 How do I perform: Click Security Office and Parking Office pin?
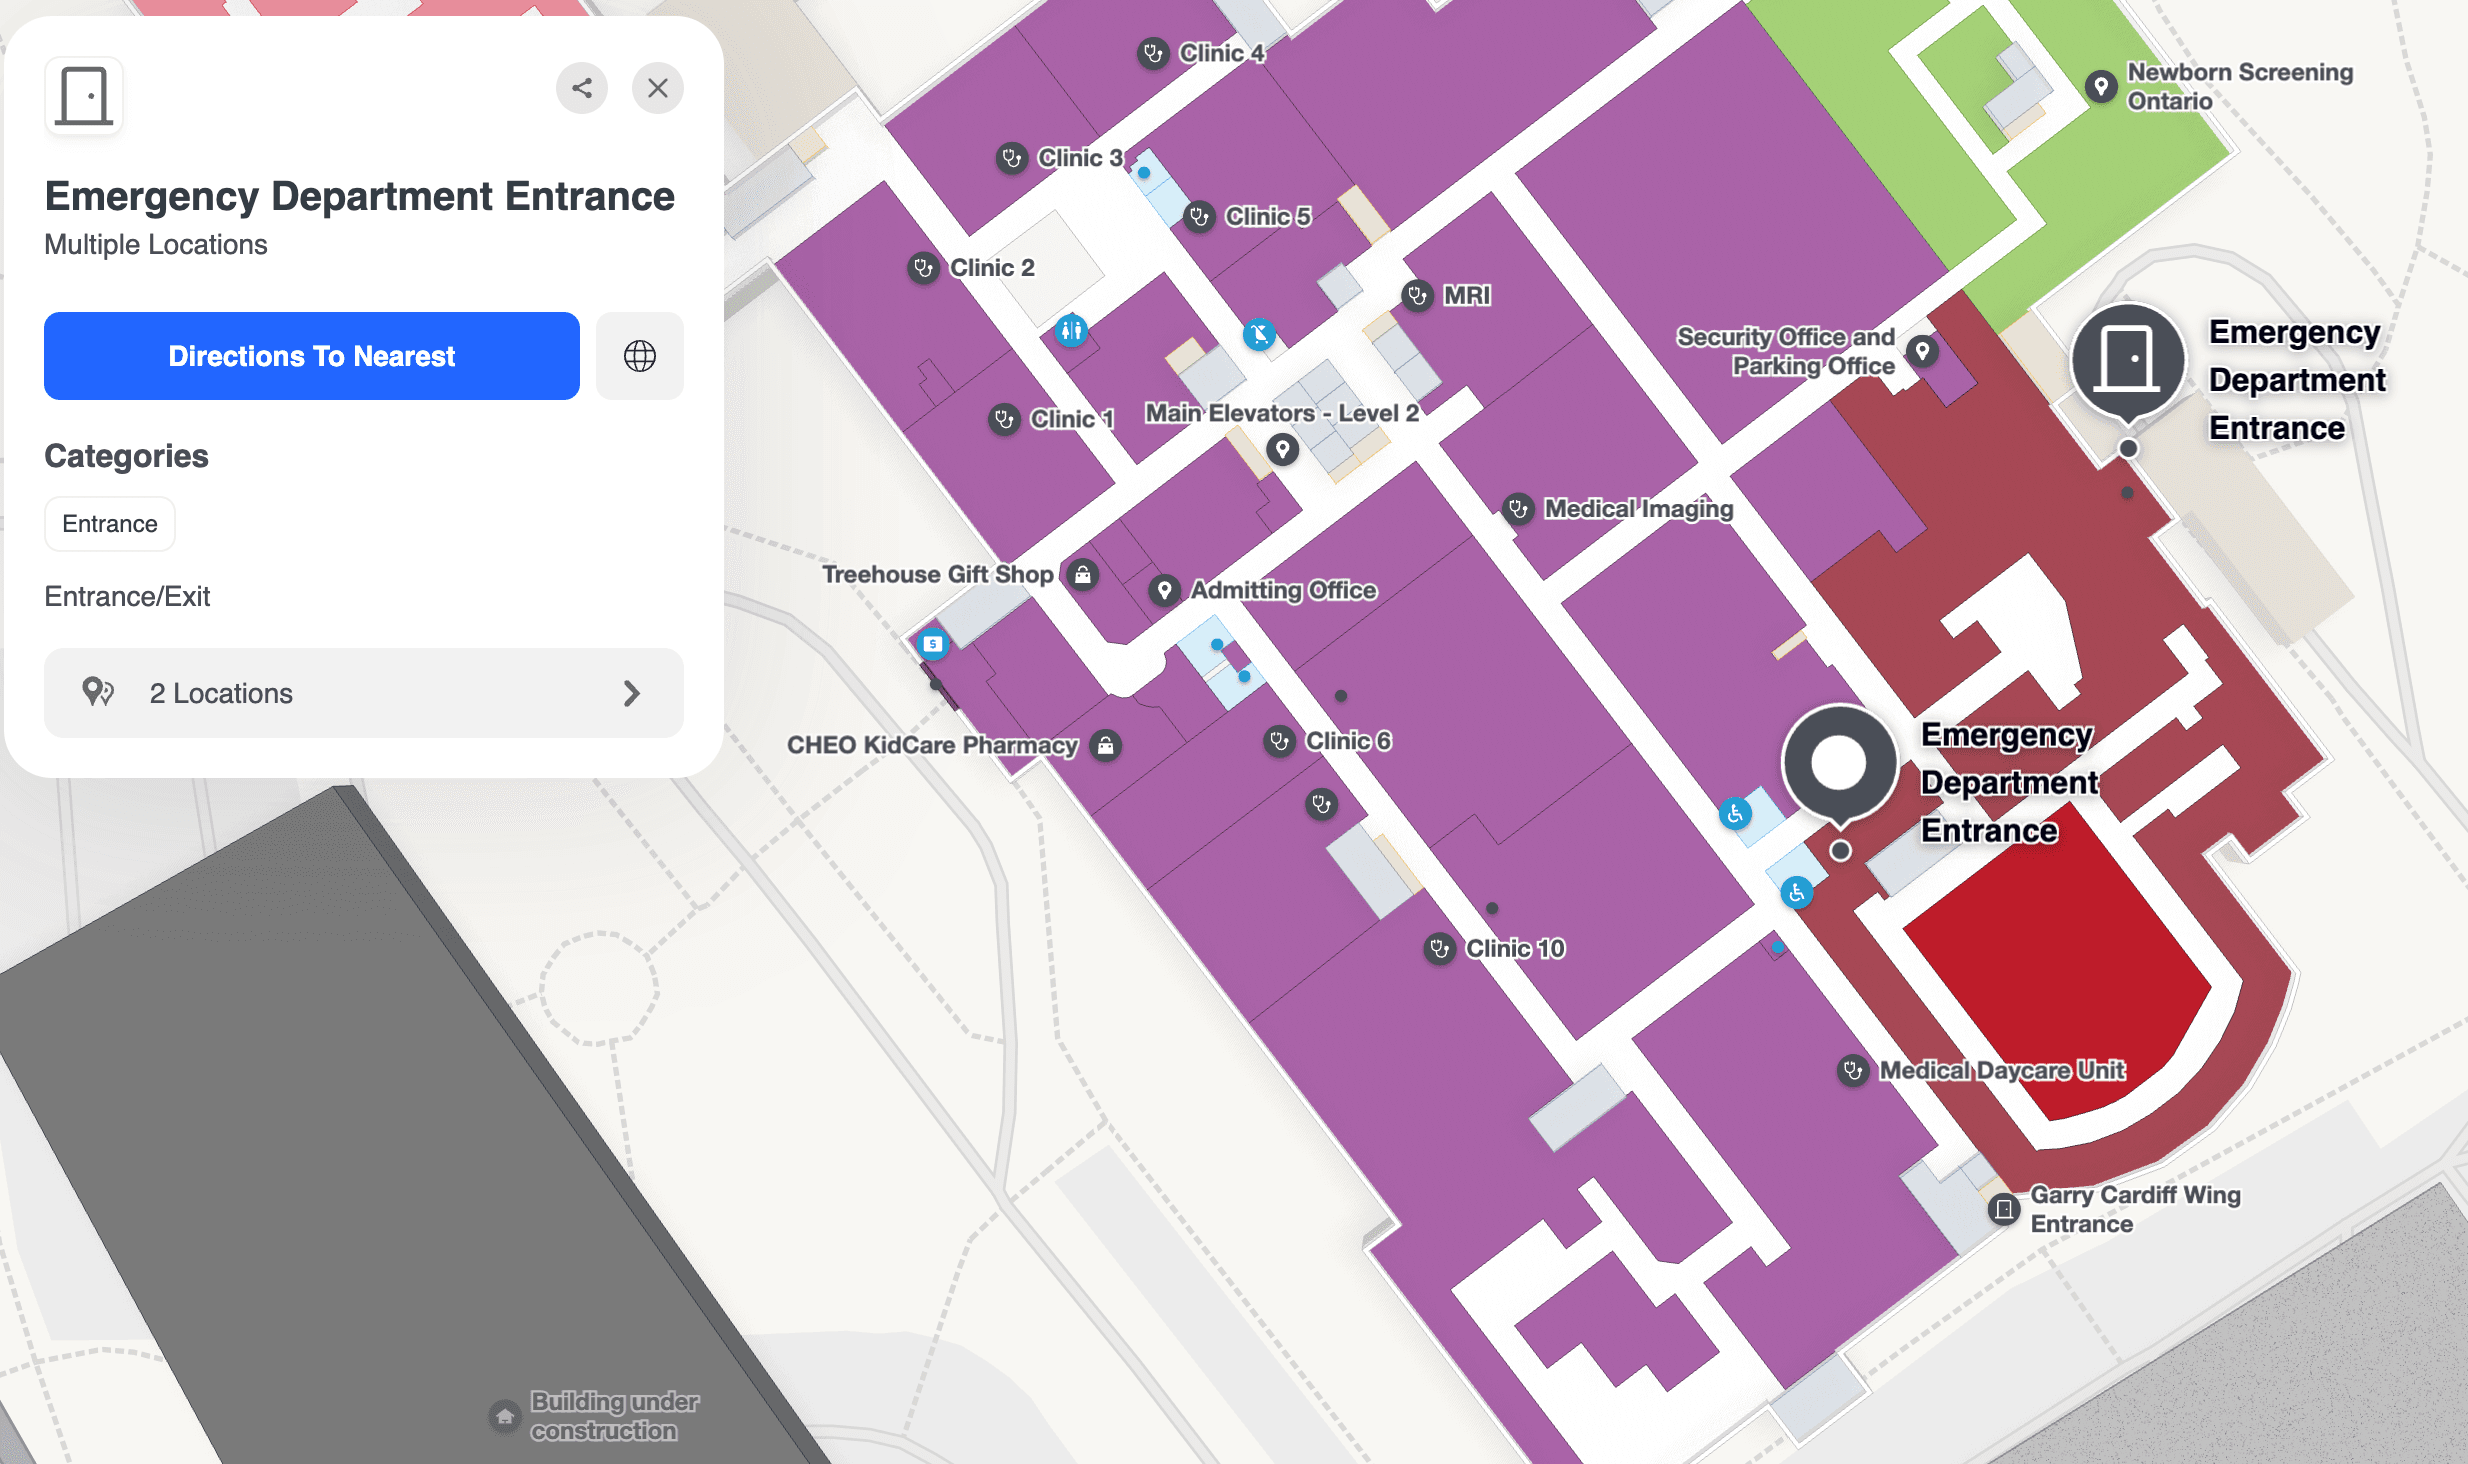click(1922, 351)
